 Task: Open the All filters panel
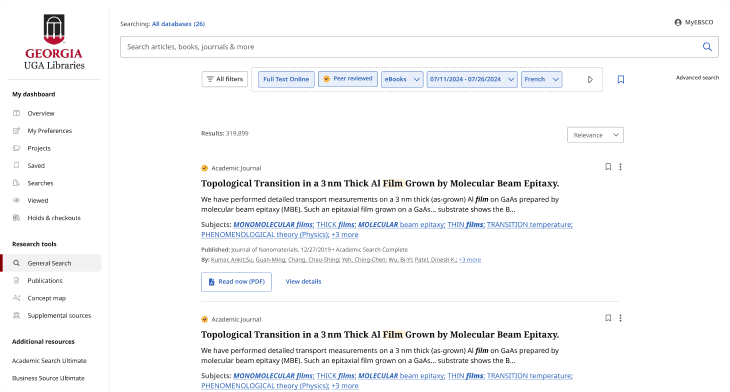tap(224, 79)
